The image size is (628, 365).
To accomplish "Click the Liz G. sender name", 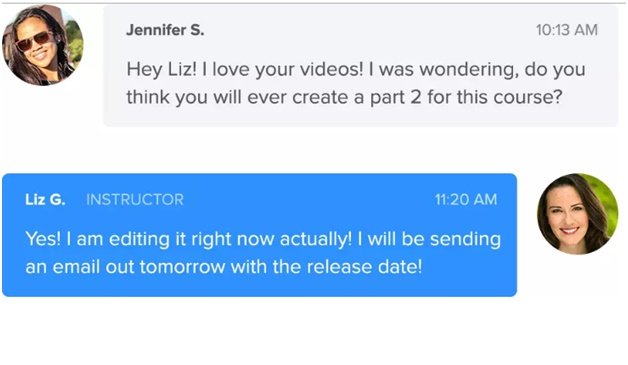I will tap(45, 200).
